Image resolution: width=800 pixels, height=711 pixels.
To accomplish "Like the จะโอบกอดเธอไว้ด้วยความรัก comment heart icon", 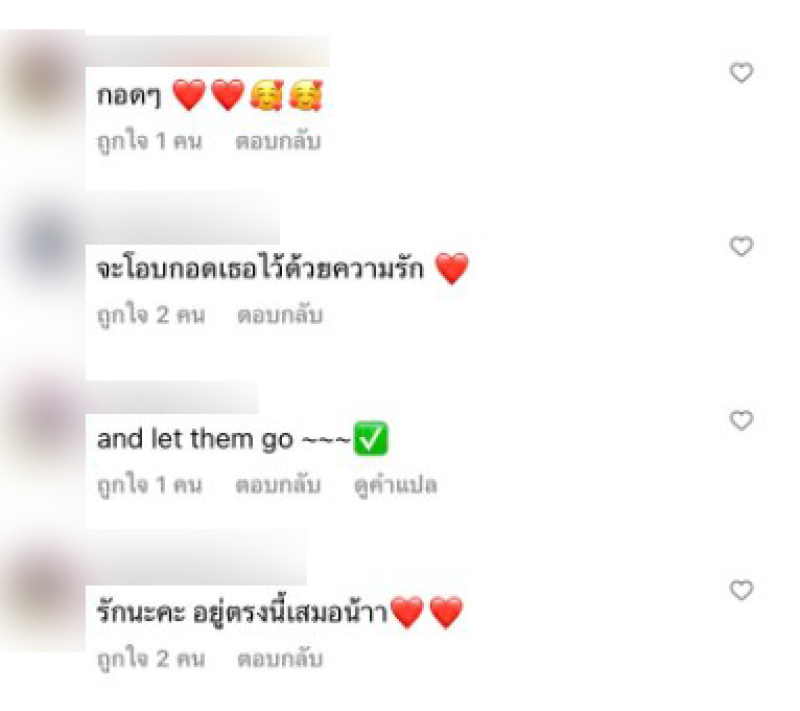I will pyautogui.click(x=741, y=246).
